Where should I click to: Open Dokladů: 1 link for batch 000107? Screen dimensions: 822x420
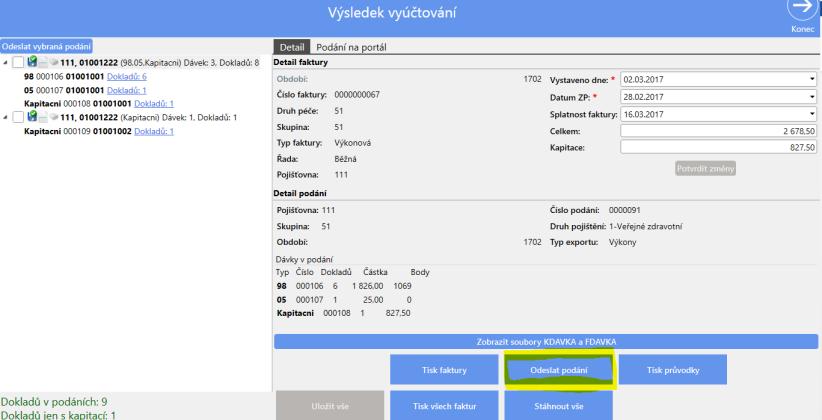[127, 90]
